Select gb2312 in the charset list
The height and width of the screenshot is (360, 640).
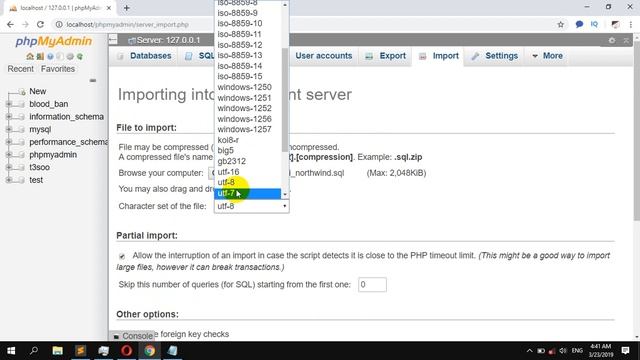tap(247, 161)
